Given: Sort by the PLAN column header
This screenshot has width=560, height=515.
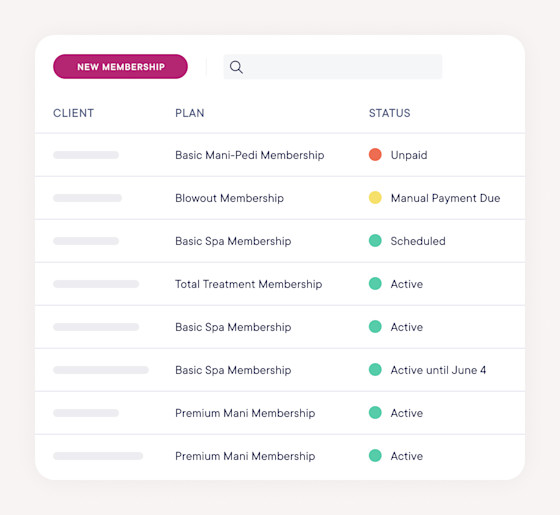Looking at the screenshot, I should point(190,113).
